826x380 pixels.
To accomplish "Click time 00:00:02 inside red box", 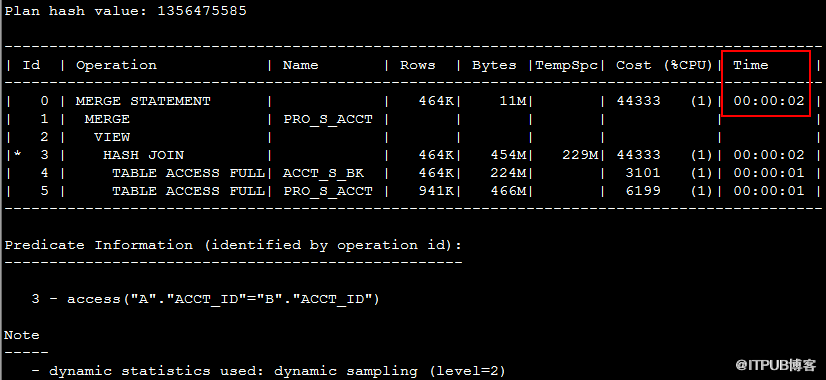I will 769,101.
